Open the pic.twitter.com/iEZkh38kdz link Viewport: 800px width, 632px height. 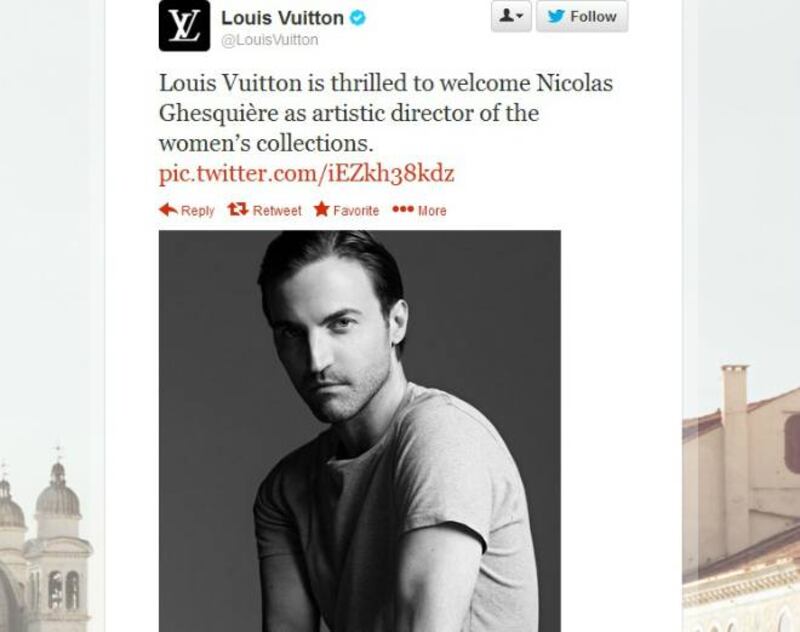point(307,173)
